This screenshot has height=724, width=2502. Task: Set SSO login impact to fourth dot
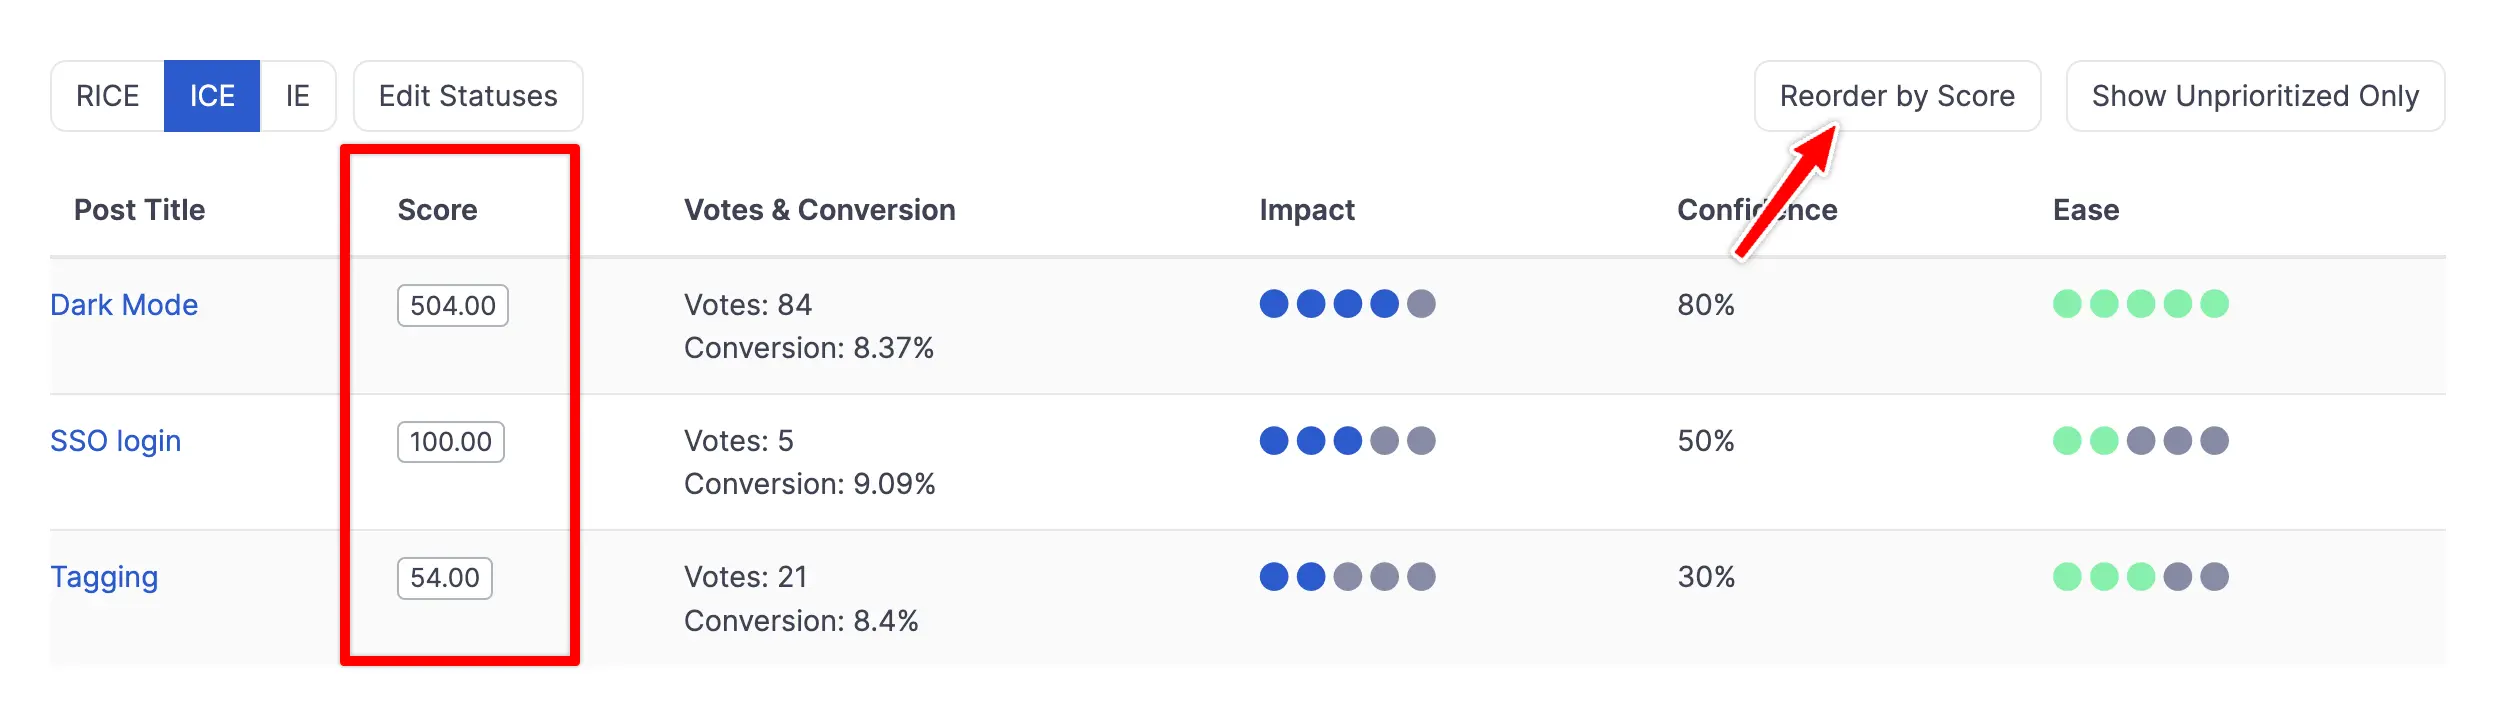pos(1384,441)
